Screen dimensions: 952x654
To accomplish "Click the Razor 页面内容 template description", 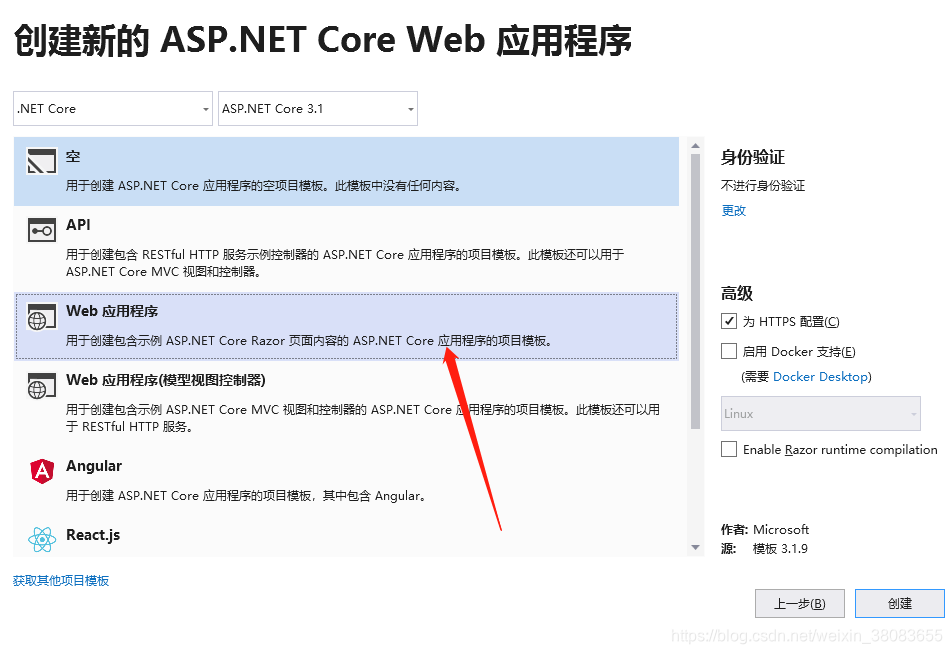I will coord(310,341).
